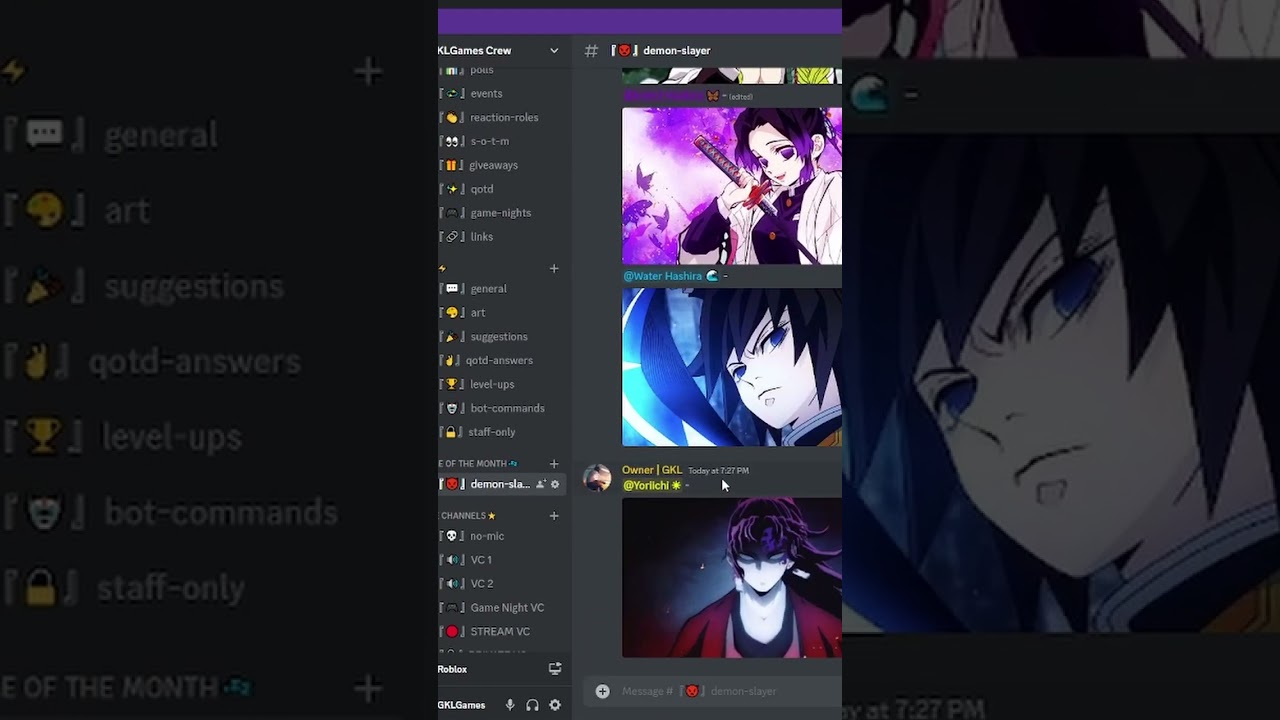This screenshot has width=1280, height=720.
Task: Click the hashtag icon in channel header
Action: pyautogui.click(x=591, y=50)
